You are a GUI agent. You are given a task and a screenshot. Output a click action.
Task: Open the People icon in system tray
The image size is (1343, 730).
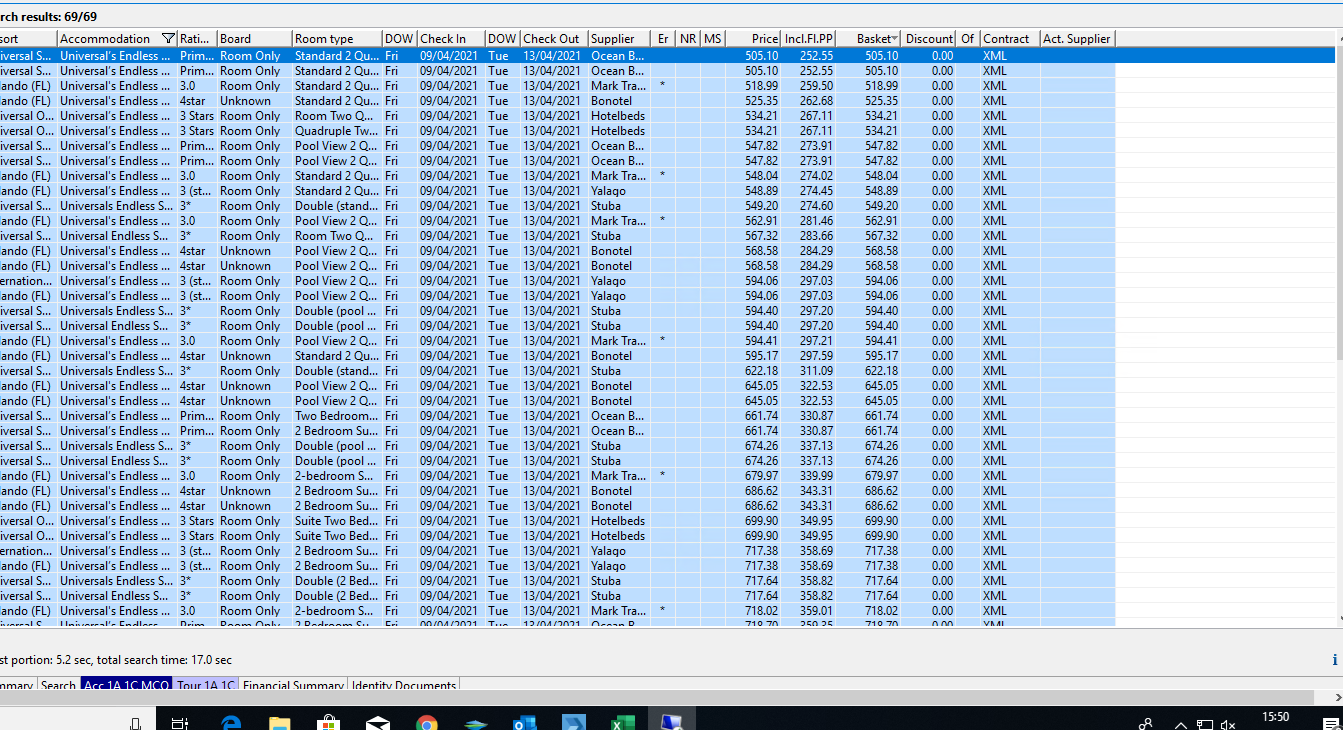[x=1146, y=724]
